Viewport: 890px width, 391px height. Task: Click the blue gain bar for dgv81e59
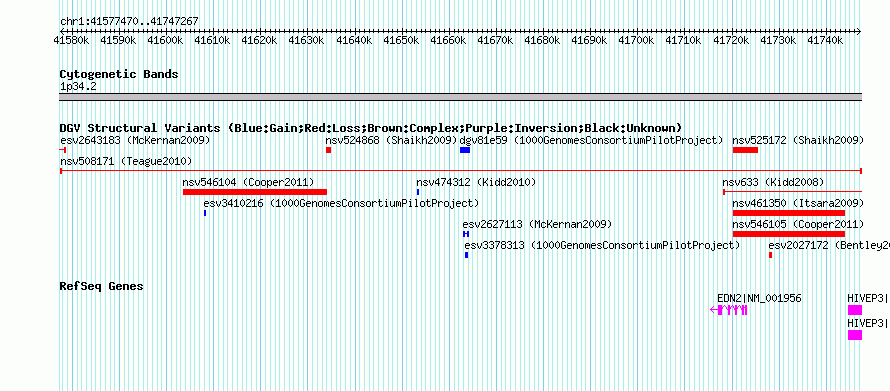tap(465, 150)
